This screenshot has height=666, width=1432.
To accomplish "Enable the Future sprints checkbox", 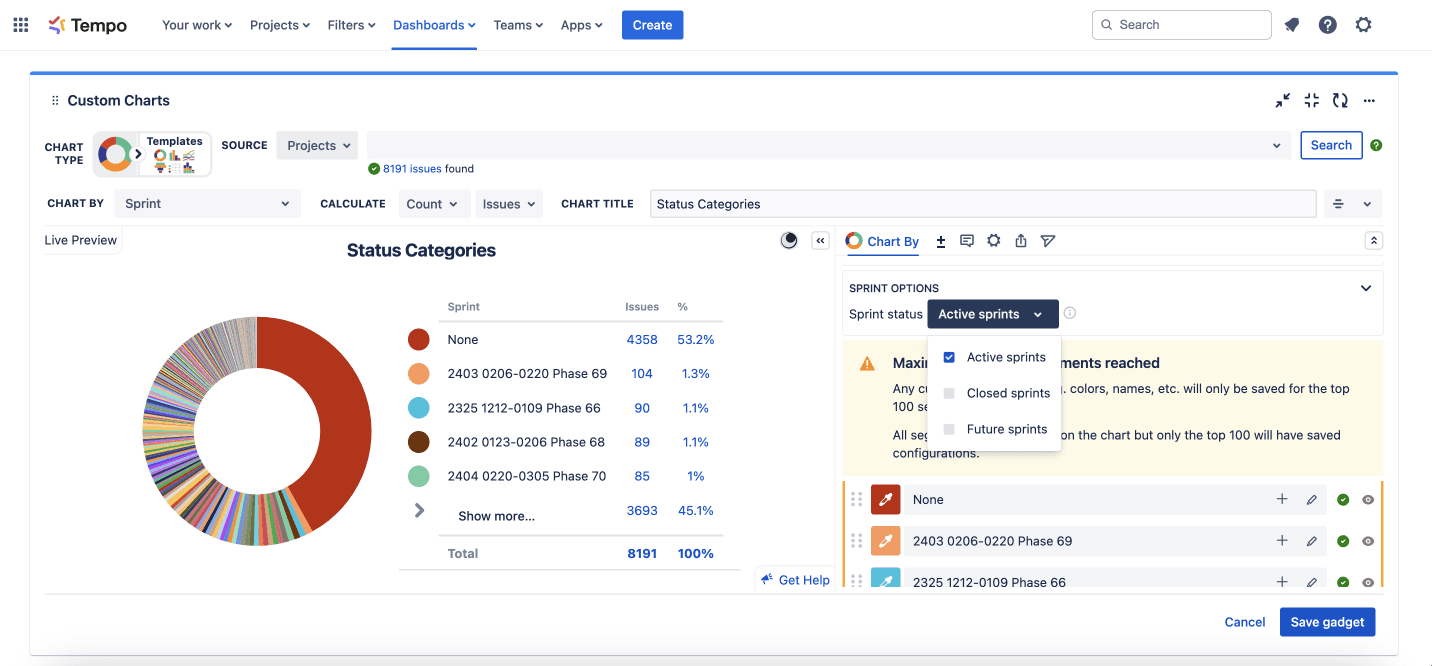I will click(x=949, y=429).
